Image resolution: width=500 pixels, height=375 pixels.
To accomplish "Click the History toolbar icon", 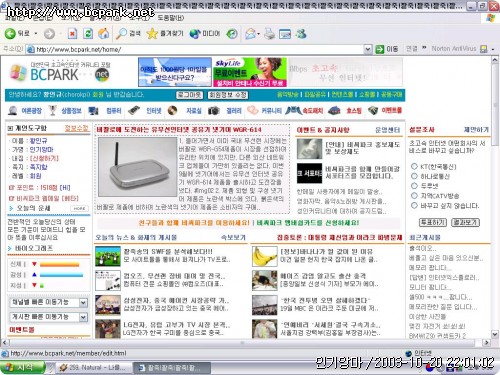I will tap(232, 34).
